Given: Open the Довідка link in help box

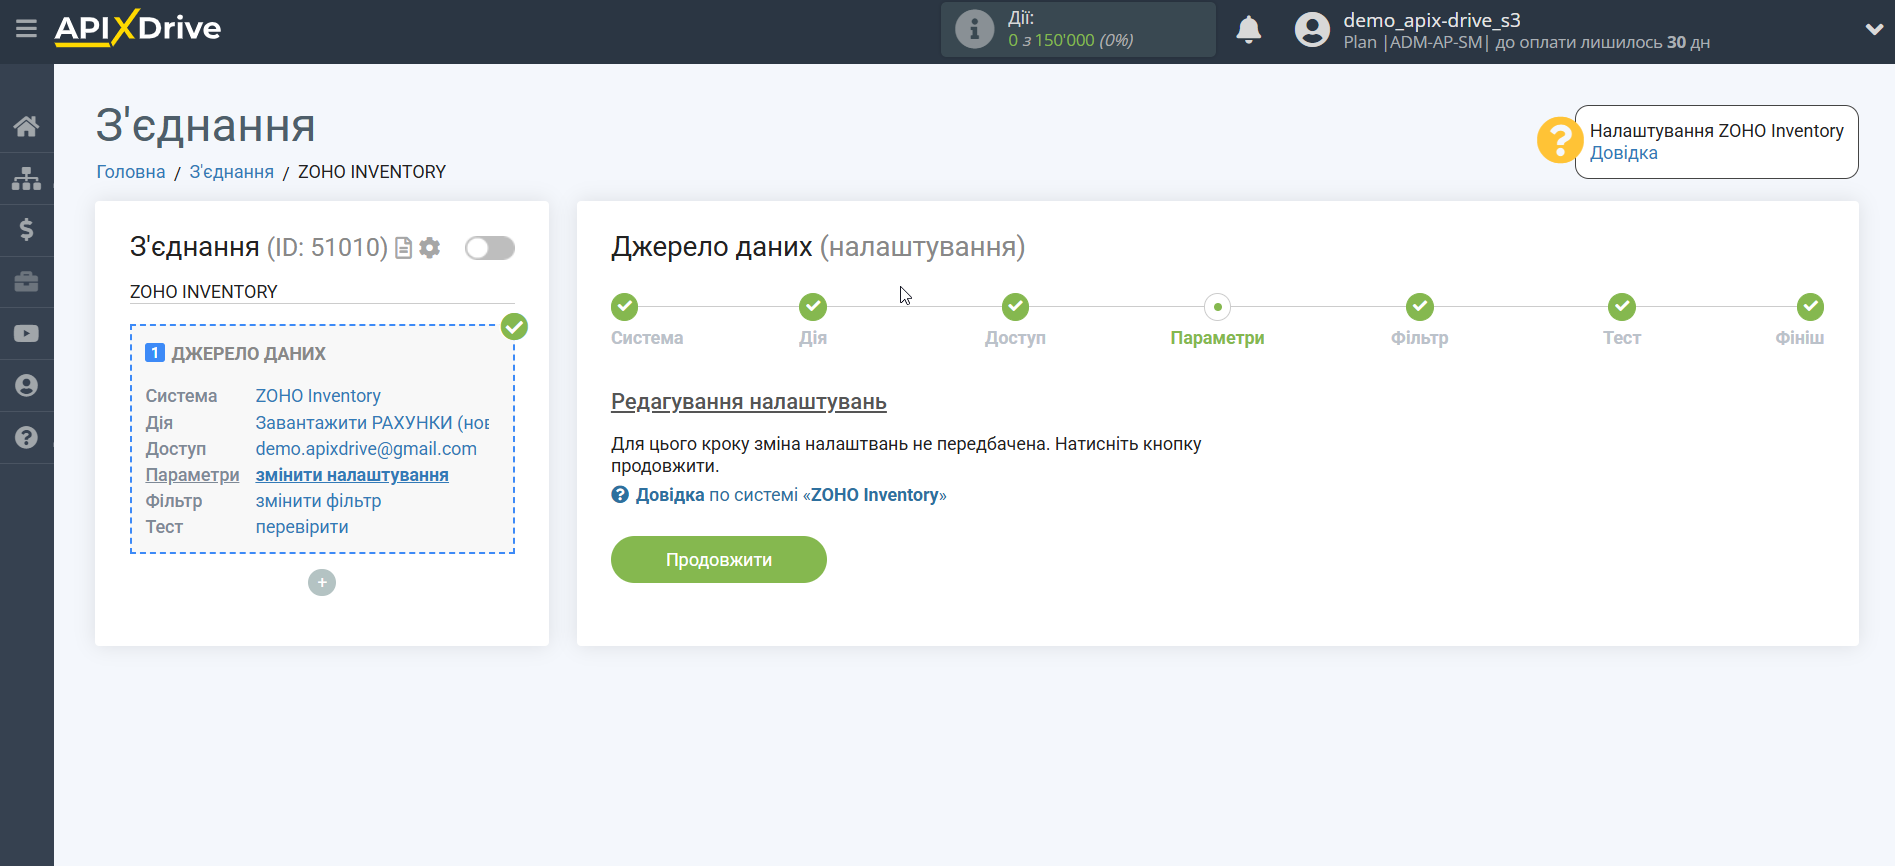Looking at the screenshot, I should pyautogui.click(x=1623, y=153).
